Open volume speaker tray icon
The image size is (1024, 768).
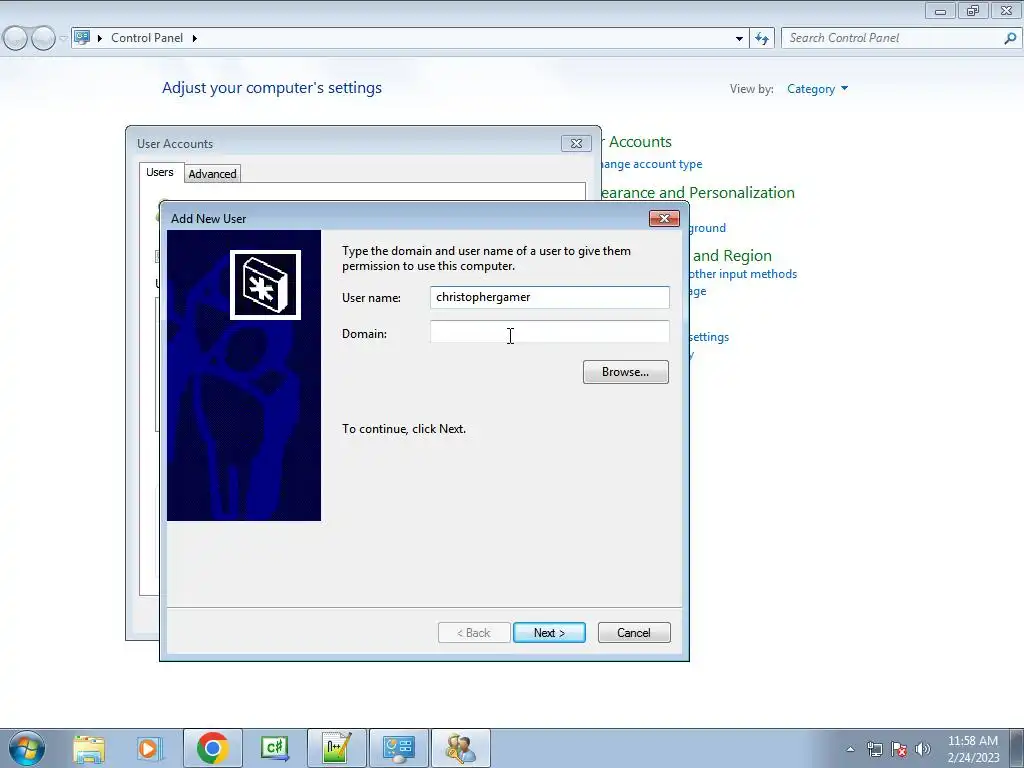[x=923, y=749]
